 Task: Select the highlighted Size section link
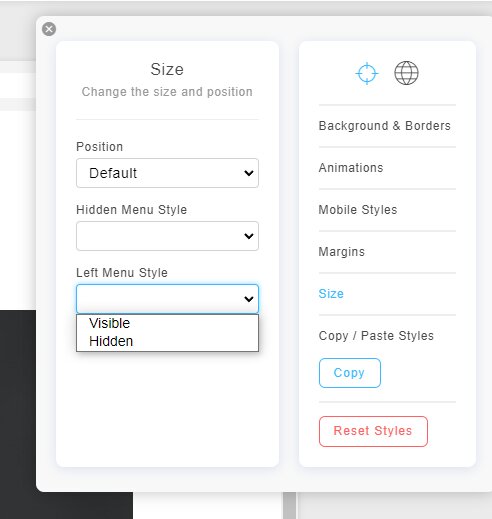point(331,294)
